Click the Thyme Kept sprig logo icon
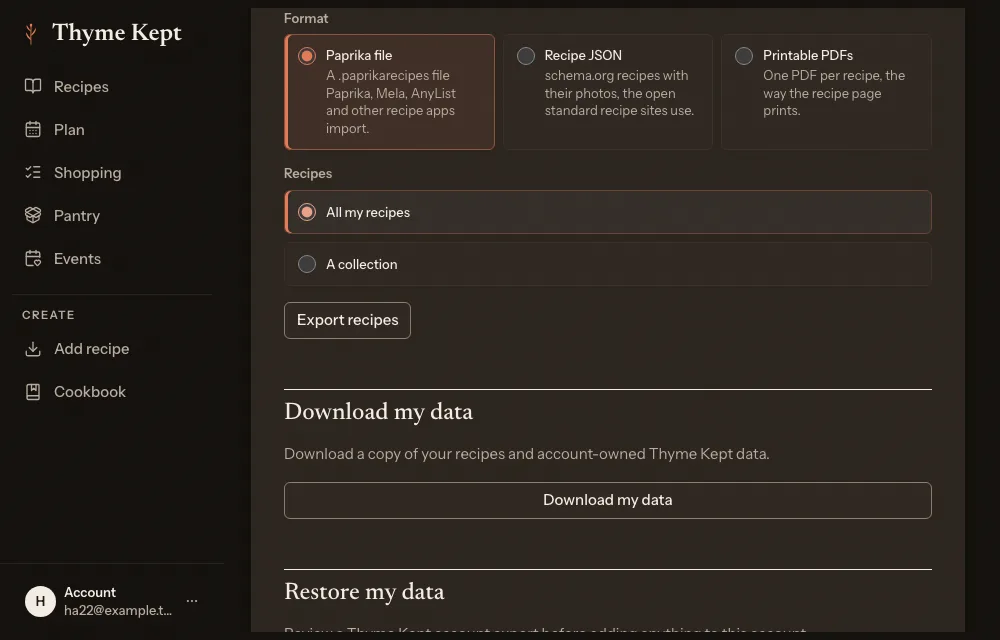The width and height of the screenshot is (1000, 640). pos(30,33)
